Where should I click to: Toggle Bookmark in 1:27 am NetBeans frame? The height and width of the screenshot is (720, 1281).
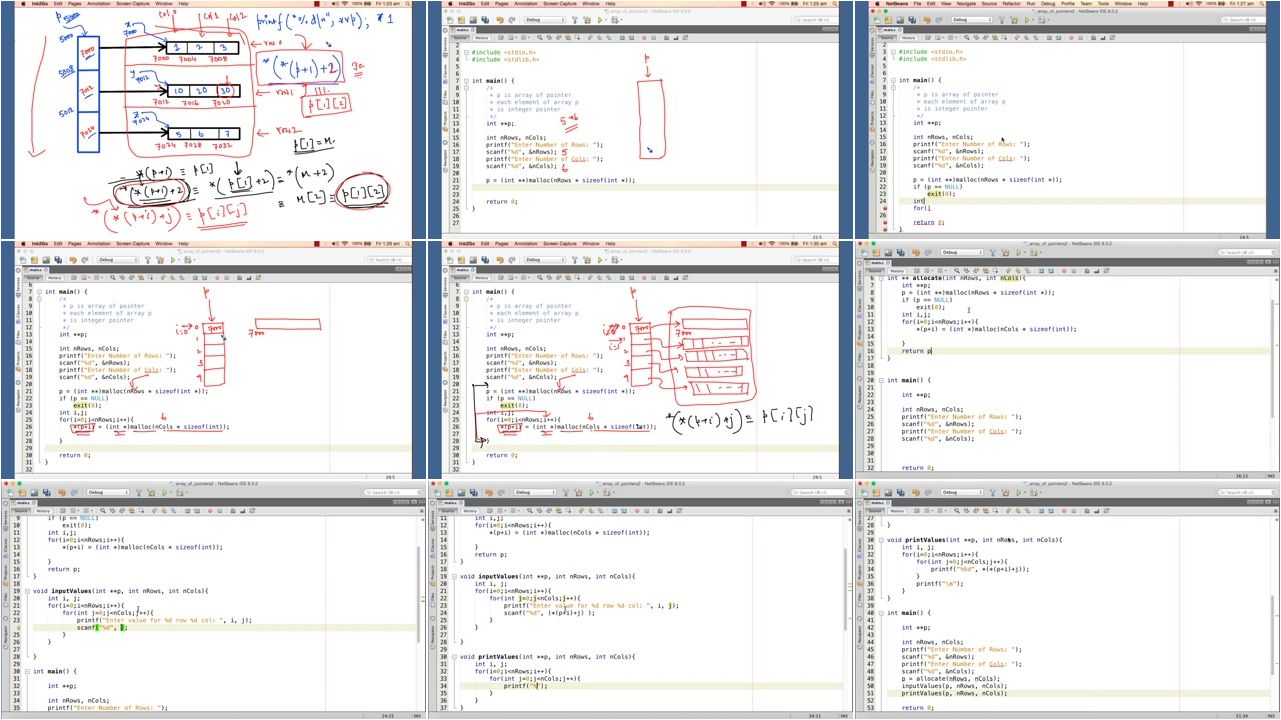point(1035,38)
